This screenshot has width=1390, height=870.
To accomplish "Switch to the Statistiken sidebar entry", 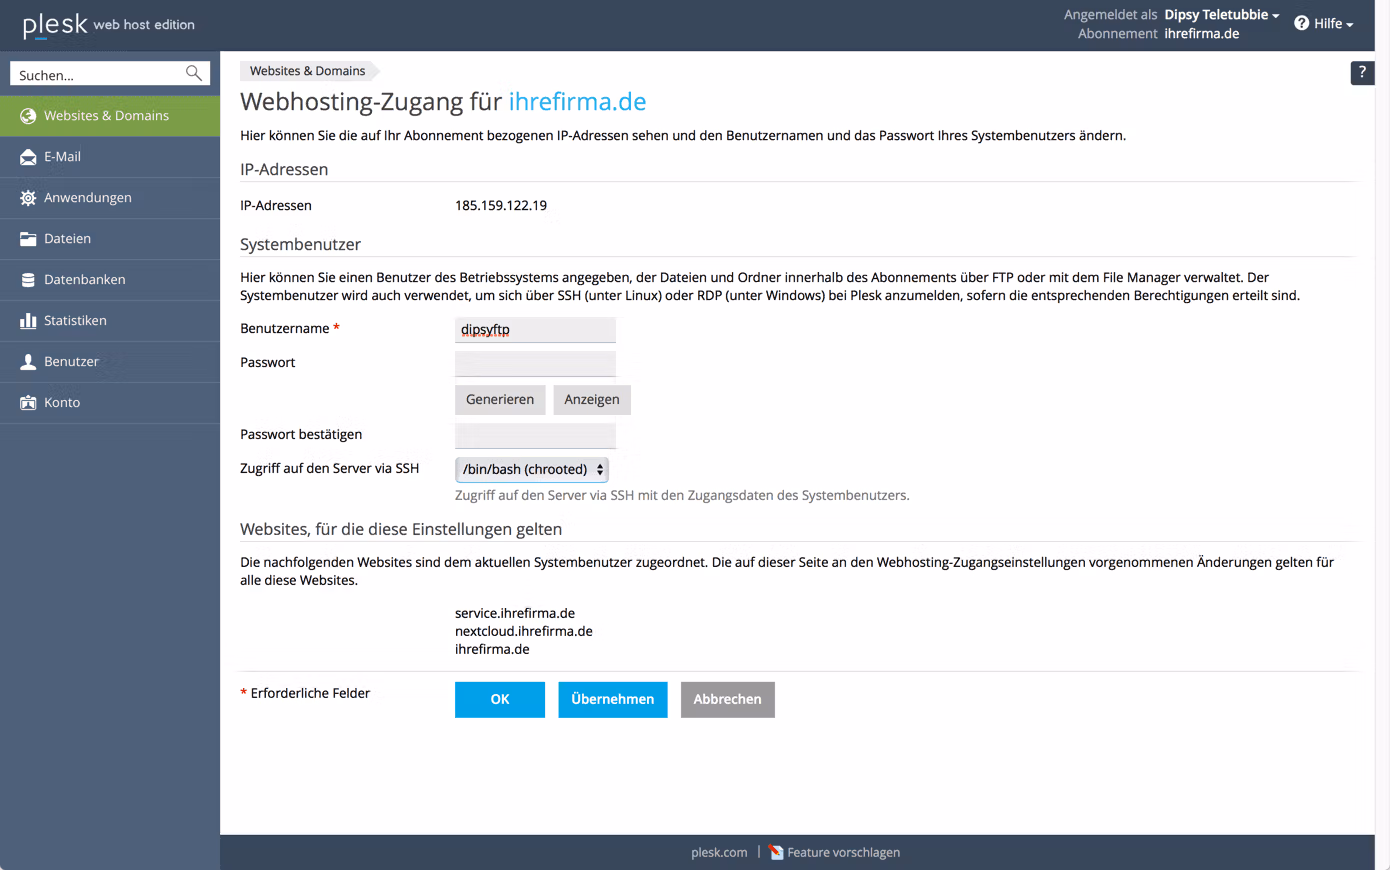I will point(75,320).
